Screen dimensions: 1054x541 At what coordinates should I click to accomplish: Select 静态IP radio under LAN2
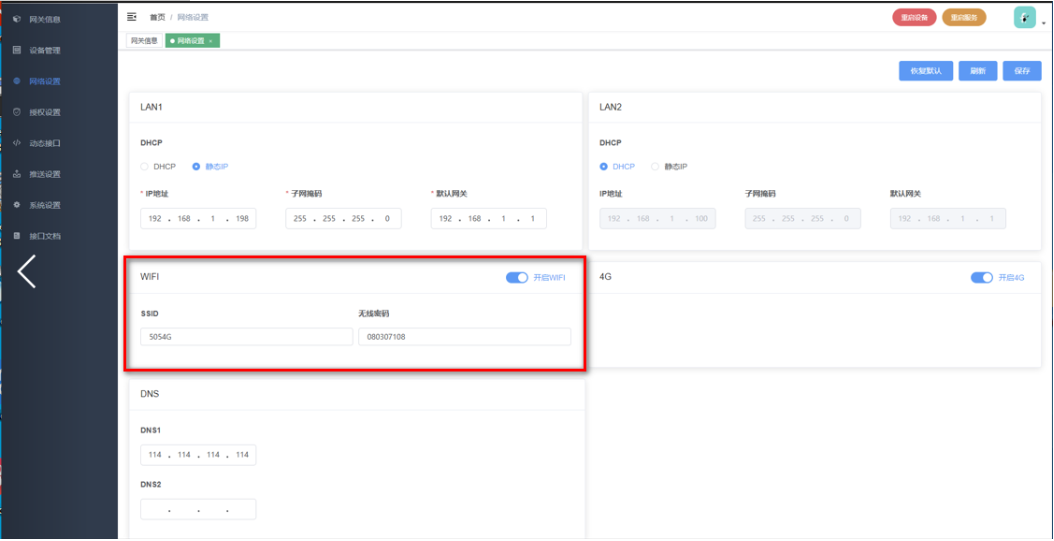point(656,166)
